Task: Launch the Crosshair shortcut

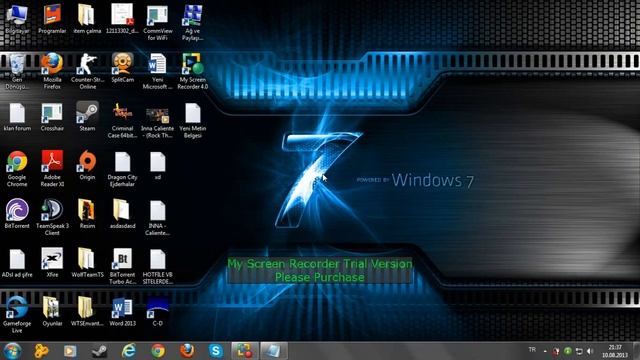Action: click(x=52, y=117)
